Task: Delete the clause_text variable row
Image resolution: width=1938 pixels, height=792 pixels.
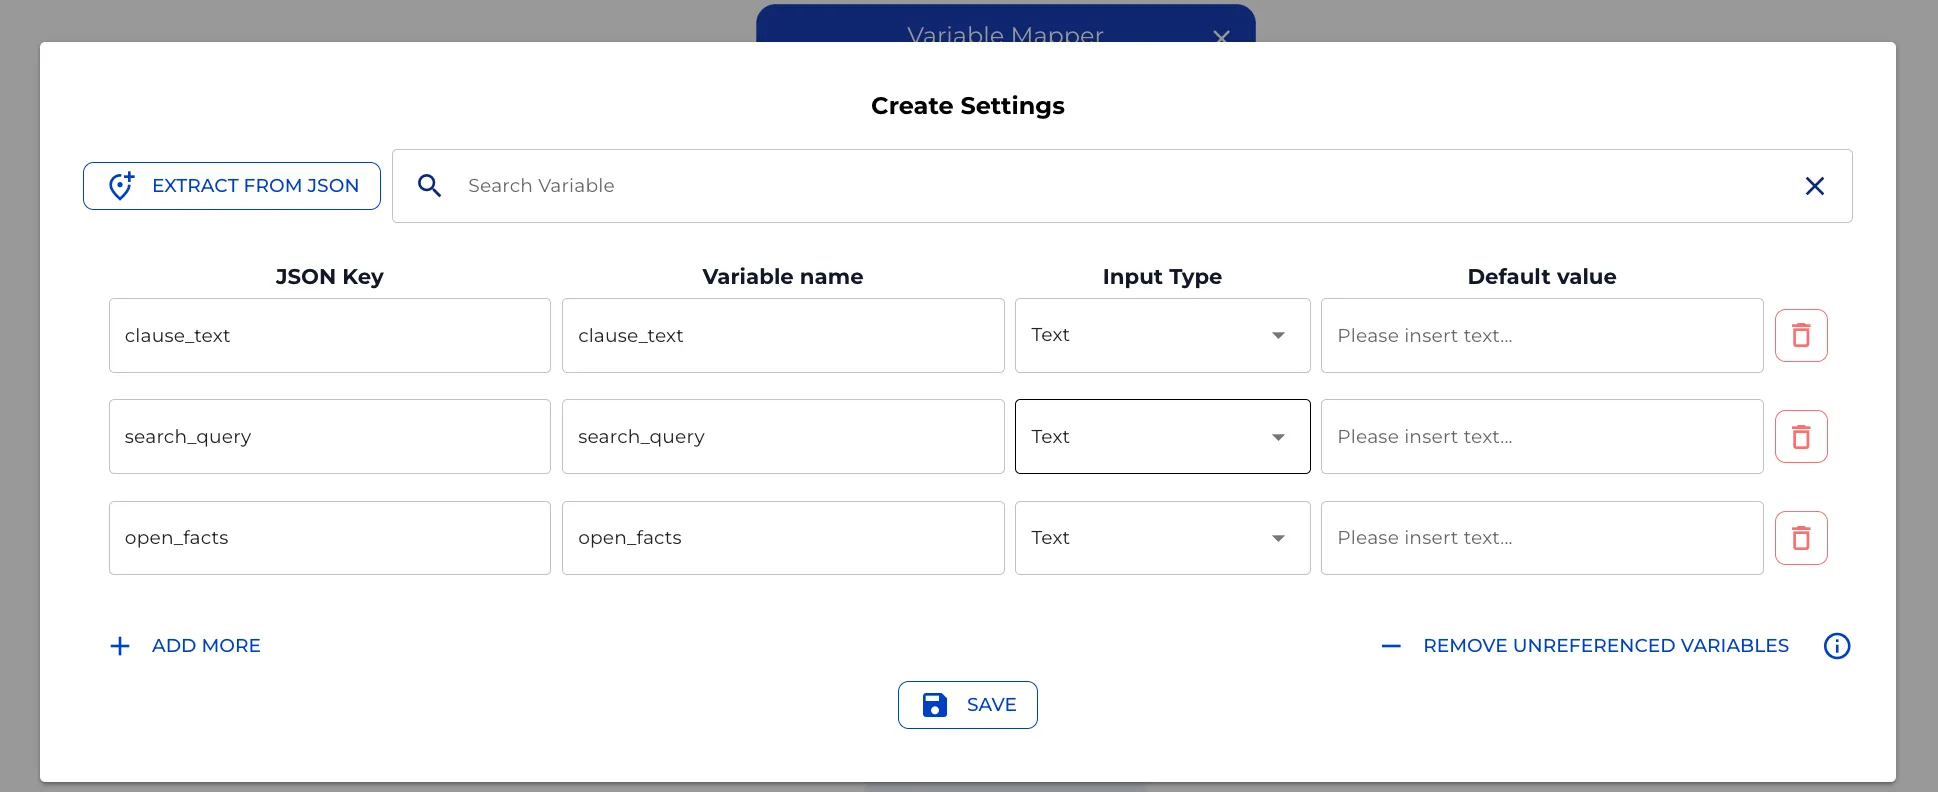Action: tap(1801, 335)
